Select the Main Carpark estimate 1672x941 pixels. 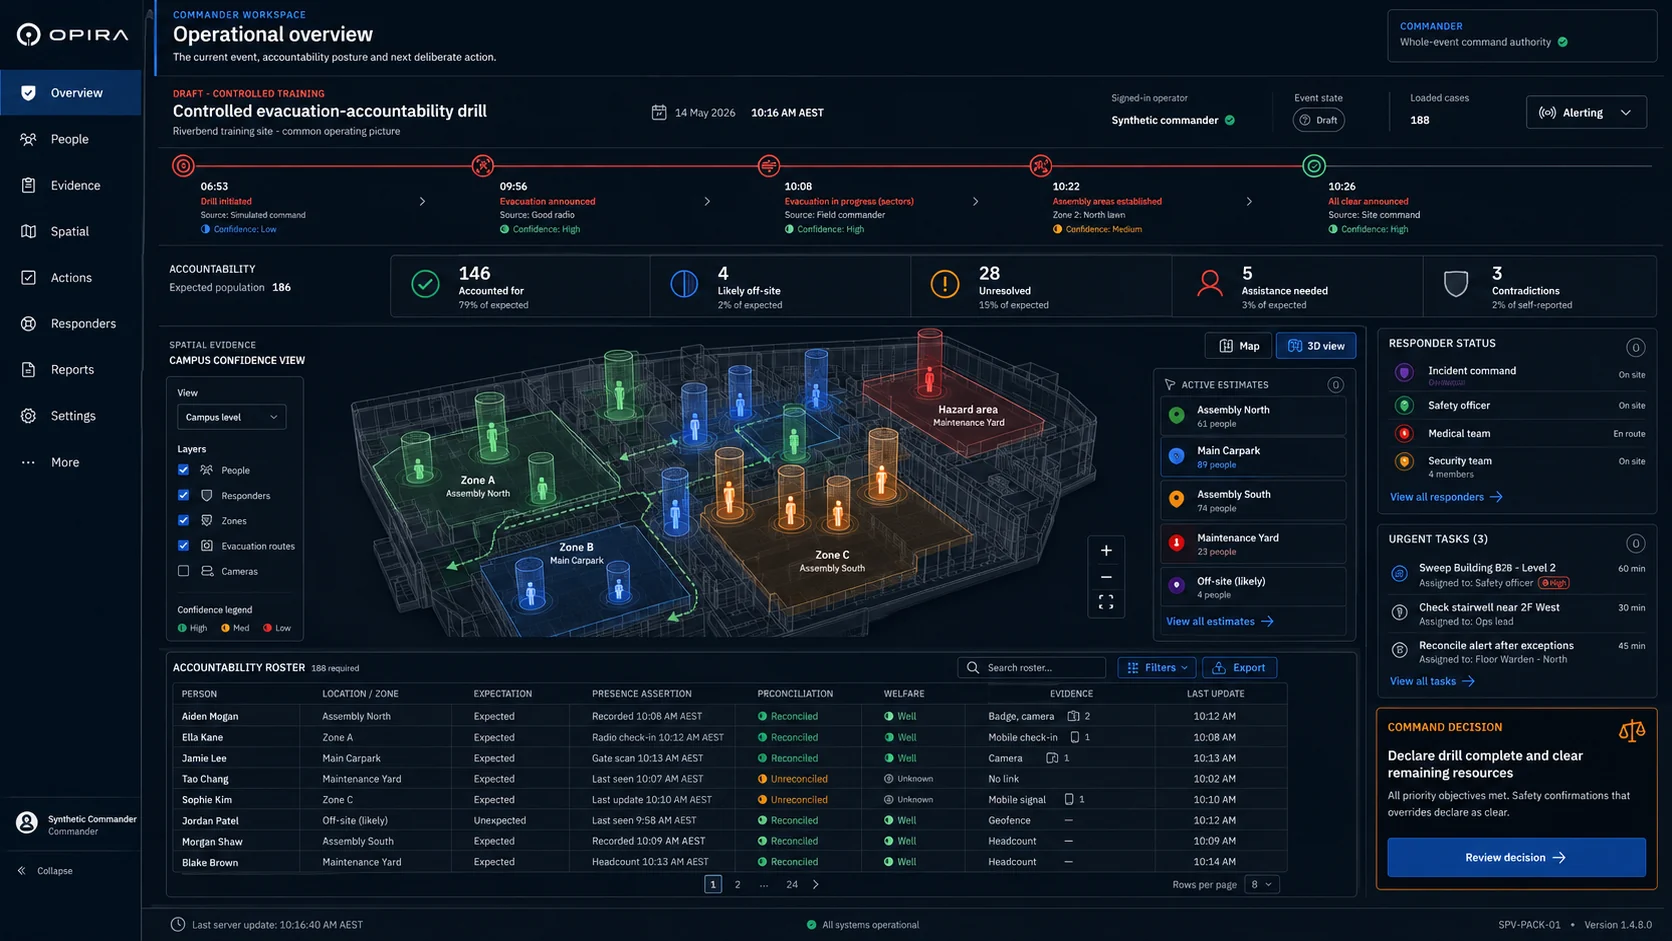[x=1254, y=457]
